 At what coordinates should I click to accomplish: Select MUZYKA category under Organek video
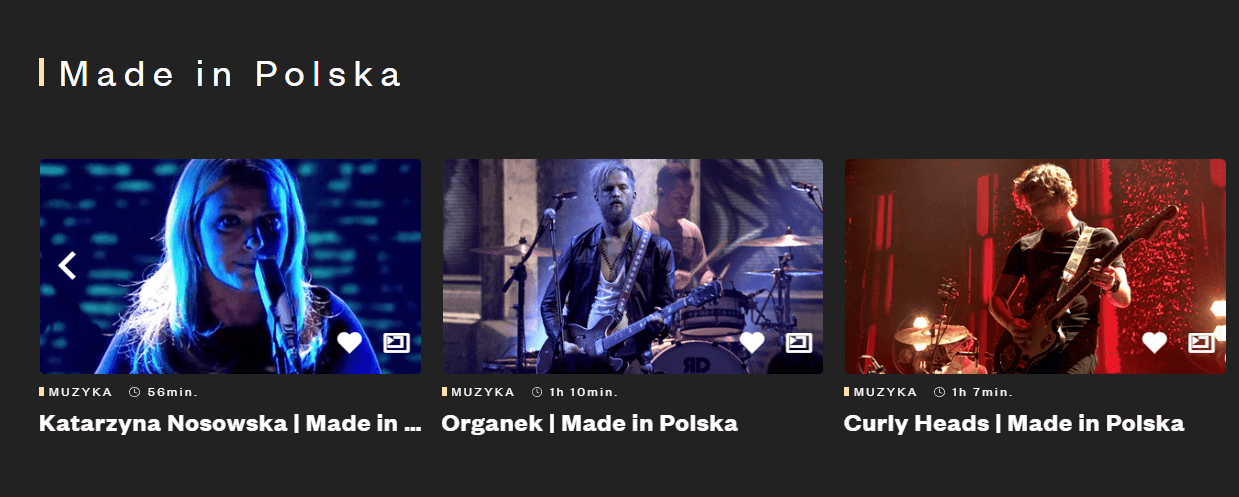click(x=483, y=392)
